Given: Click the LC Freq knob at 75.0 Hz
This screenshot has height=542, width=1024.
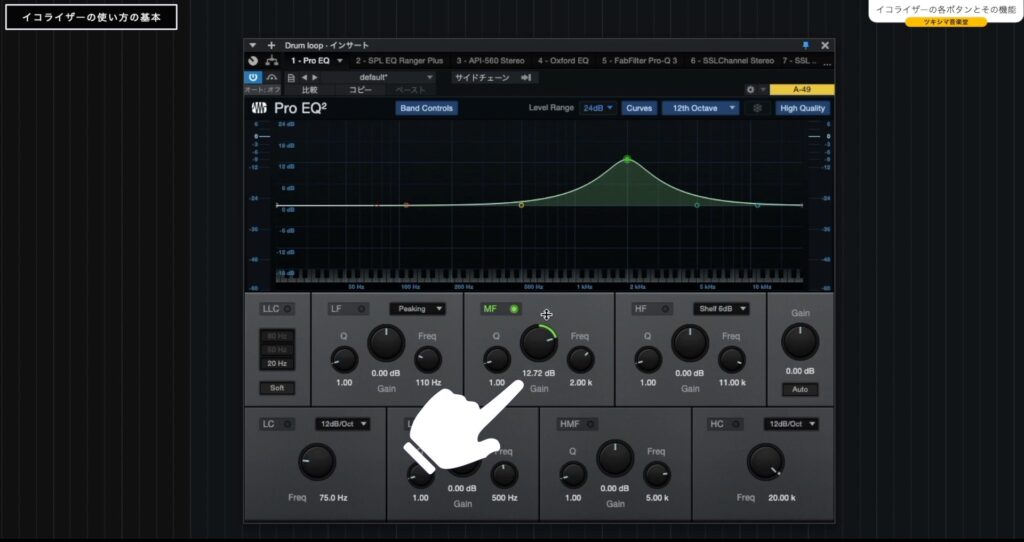Looking at the screenshot, I should (x=317, y=462).
